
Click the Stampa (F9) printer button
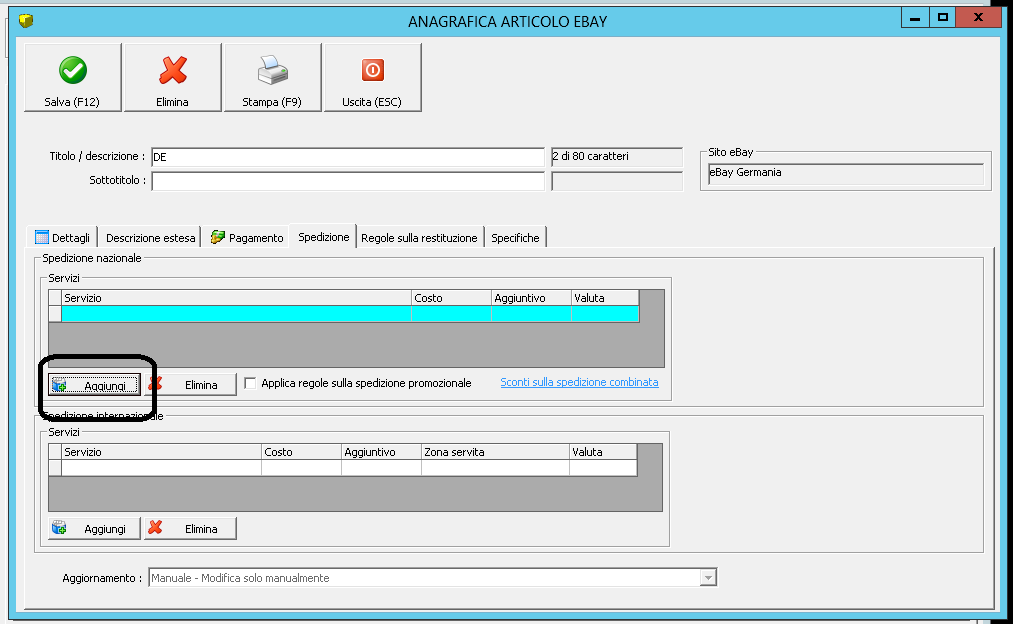272,78
